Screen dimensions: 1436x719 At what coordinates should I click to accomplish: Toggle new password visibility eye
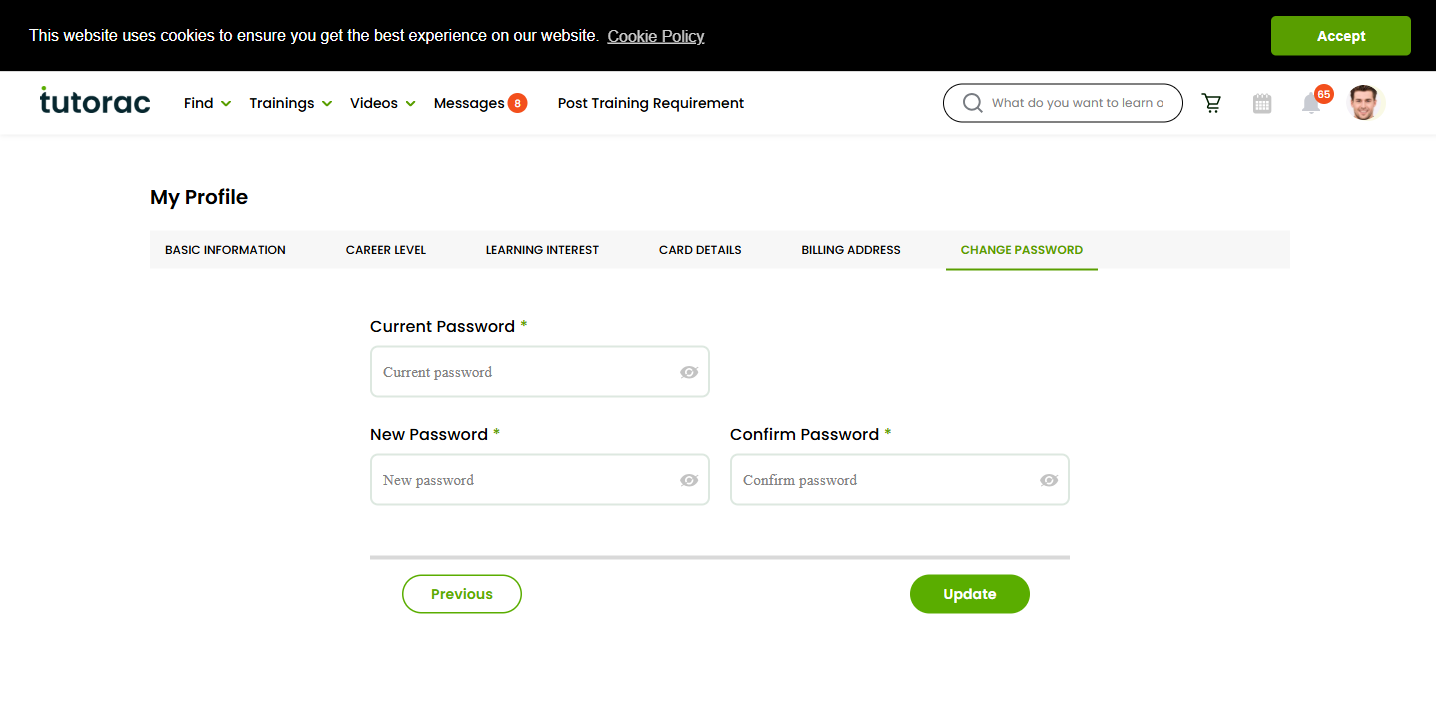(689, 480)
